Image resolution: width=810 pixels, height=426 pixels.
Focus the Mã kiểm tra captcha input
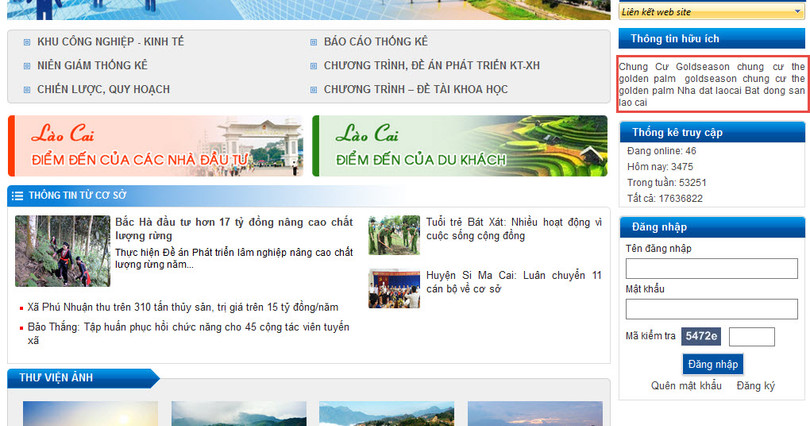[751, 337]
